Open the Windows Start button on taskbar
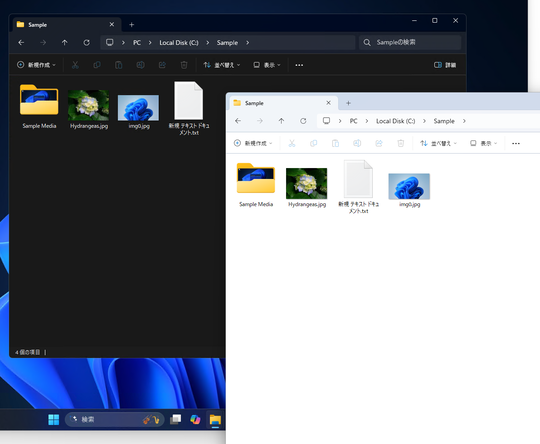Image resolution: width=540 pixels, height=444 pixels. (53, 419)
